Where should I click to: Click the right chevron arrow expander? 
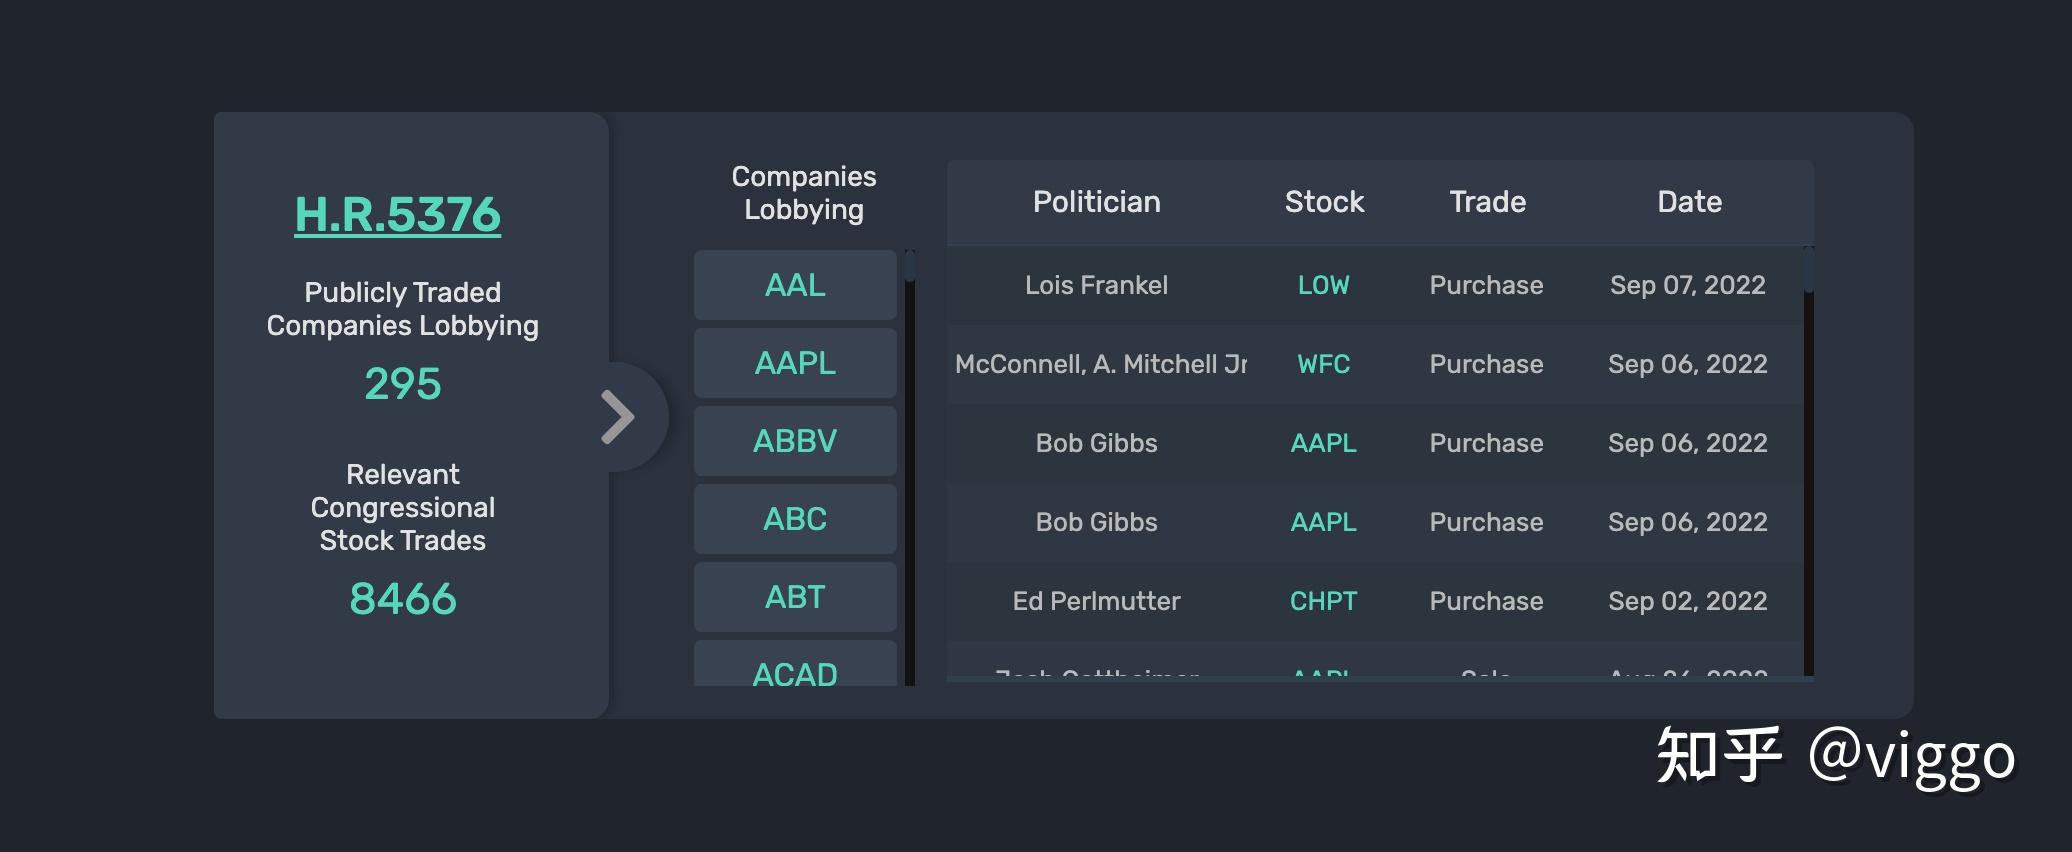[618, 416]
